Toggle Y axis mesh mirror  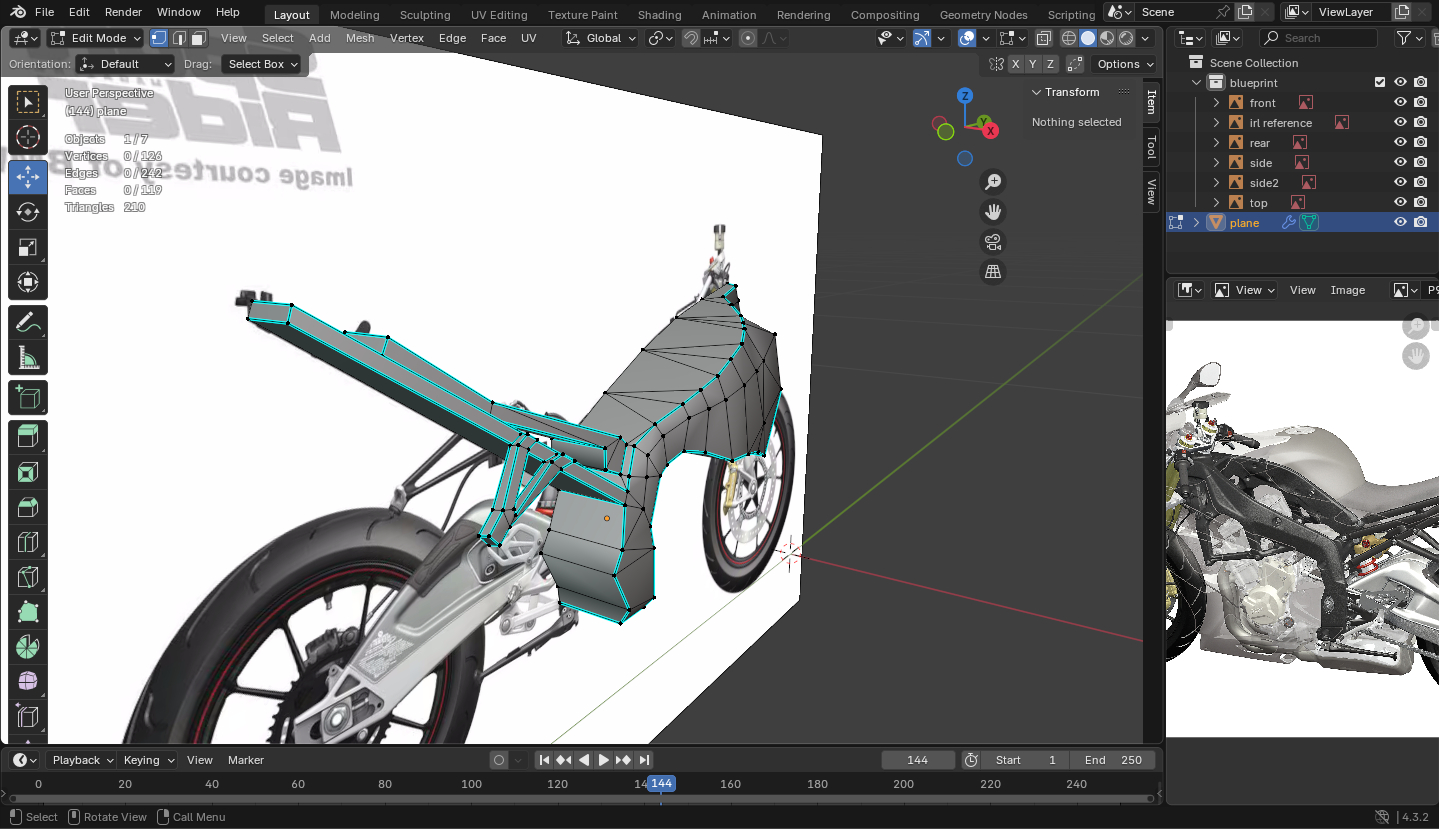pyautogui.click(x=1033, y=64)
